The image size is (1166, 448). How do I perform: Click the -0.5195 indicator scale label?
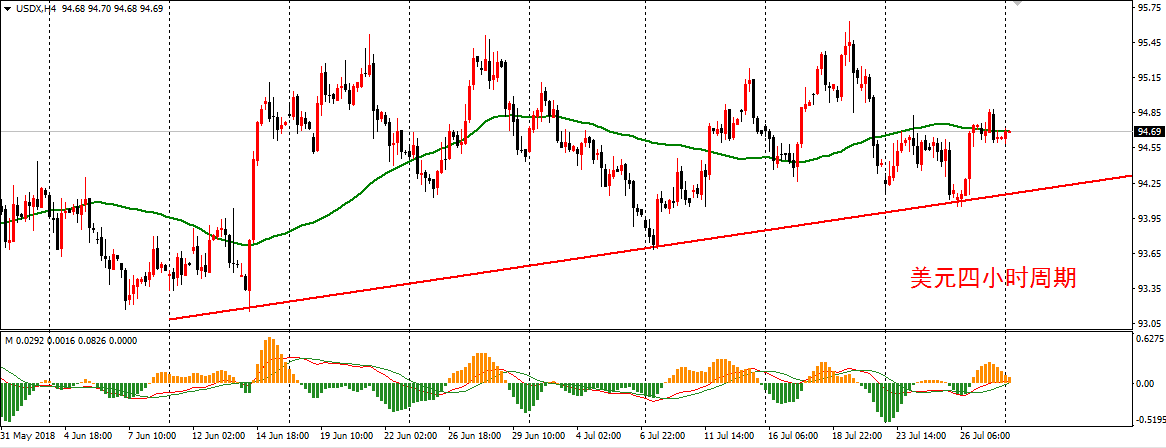pos(1148,421)
